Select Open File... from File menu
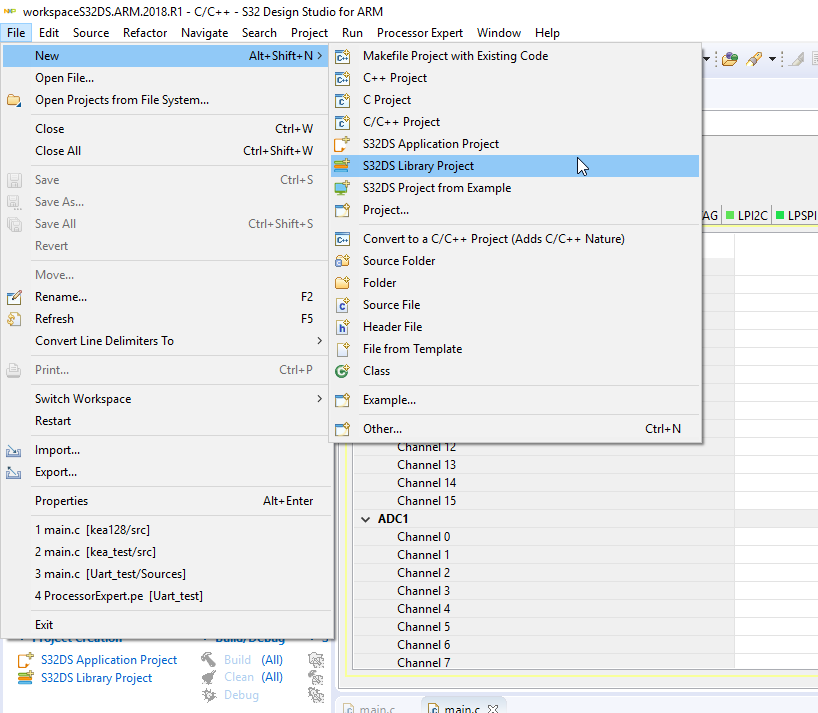Screen dimensions: 818x713 (x=167, y=78)
